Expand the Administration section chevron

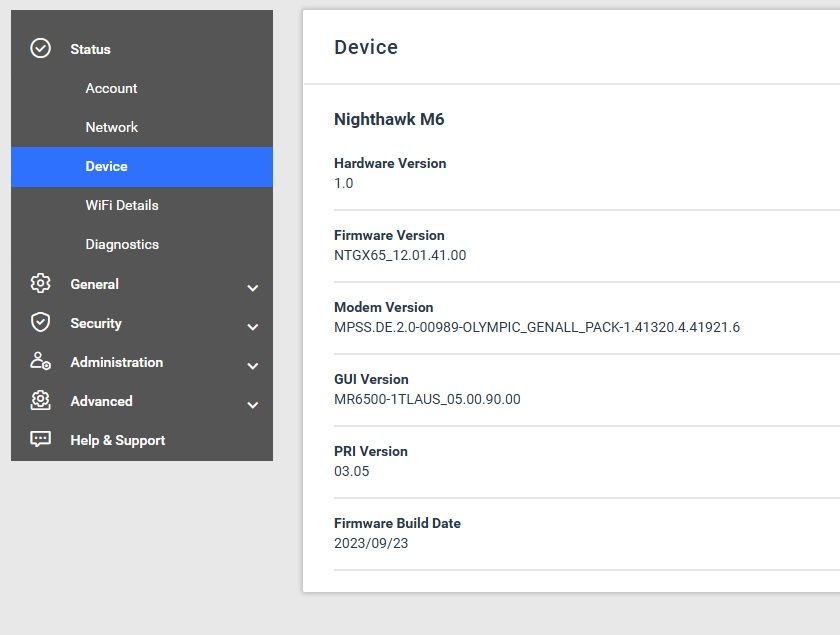coord(253,366)
